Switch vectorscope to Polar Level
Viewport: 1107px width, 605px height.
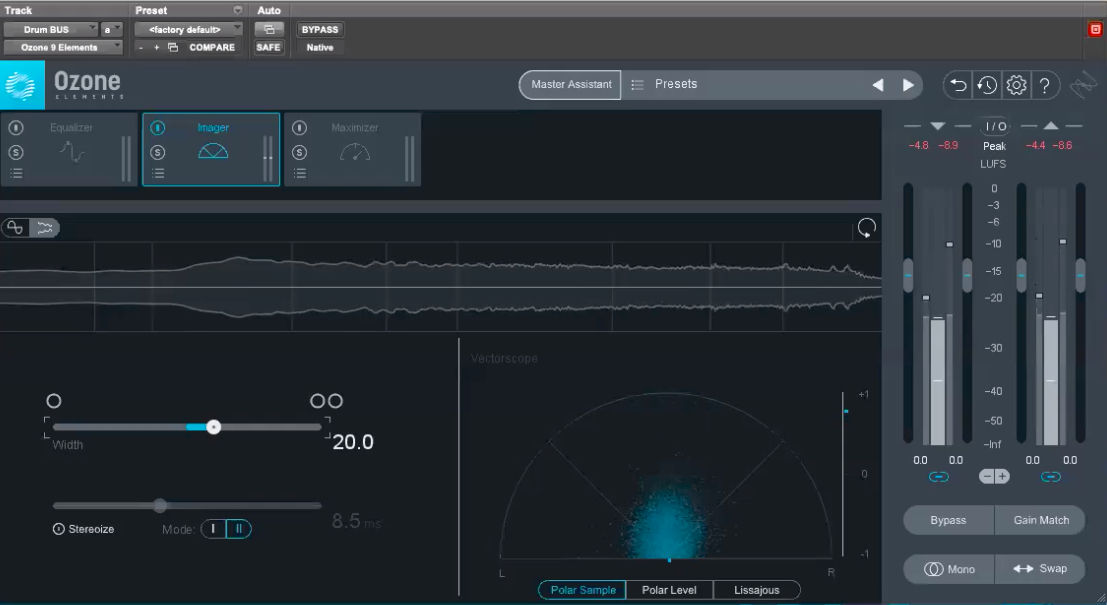pos(669,590)
